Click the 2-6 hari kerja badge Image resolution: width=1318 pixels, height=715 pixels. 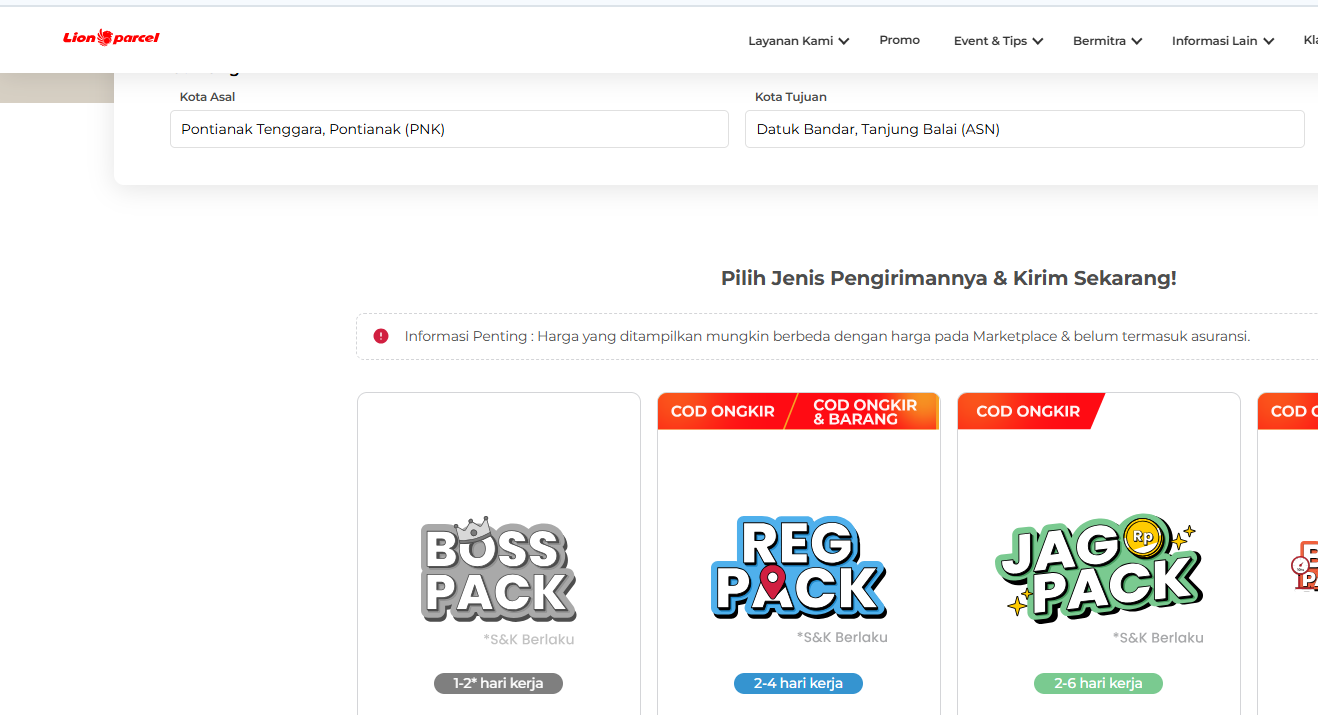click(1098, 683)
